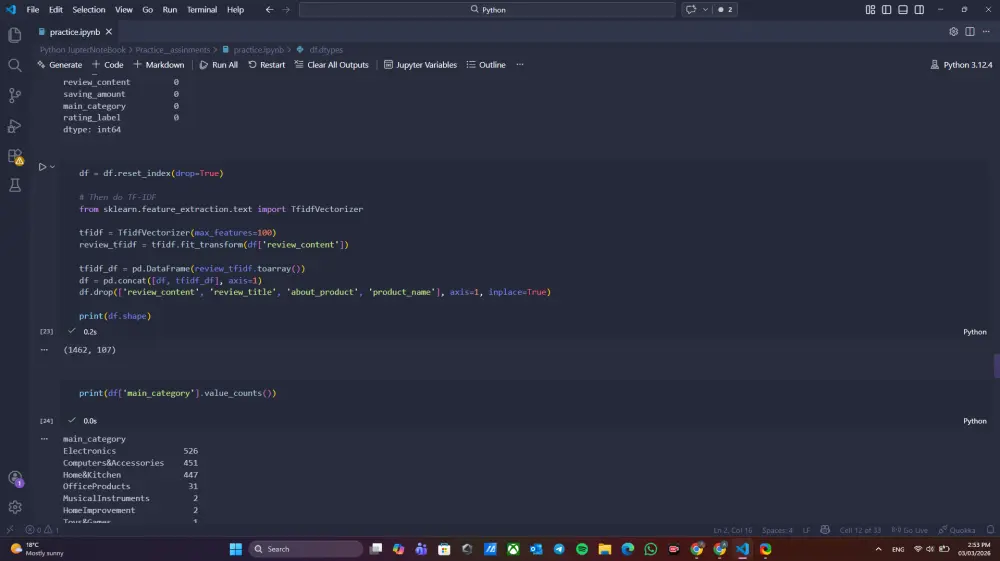The height and width of the screenshot is (561, 1000).
Task: Click the notebook vertical scrollbar thumb
Action: tap(996, 366)
